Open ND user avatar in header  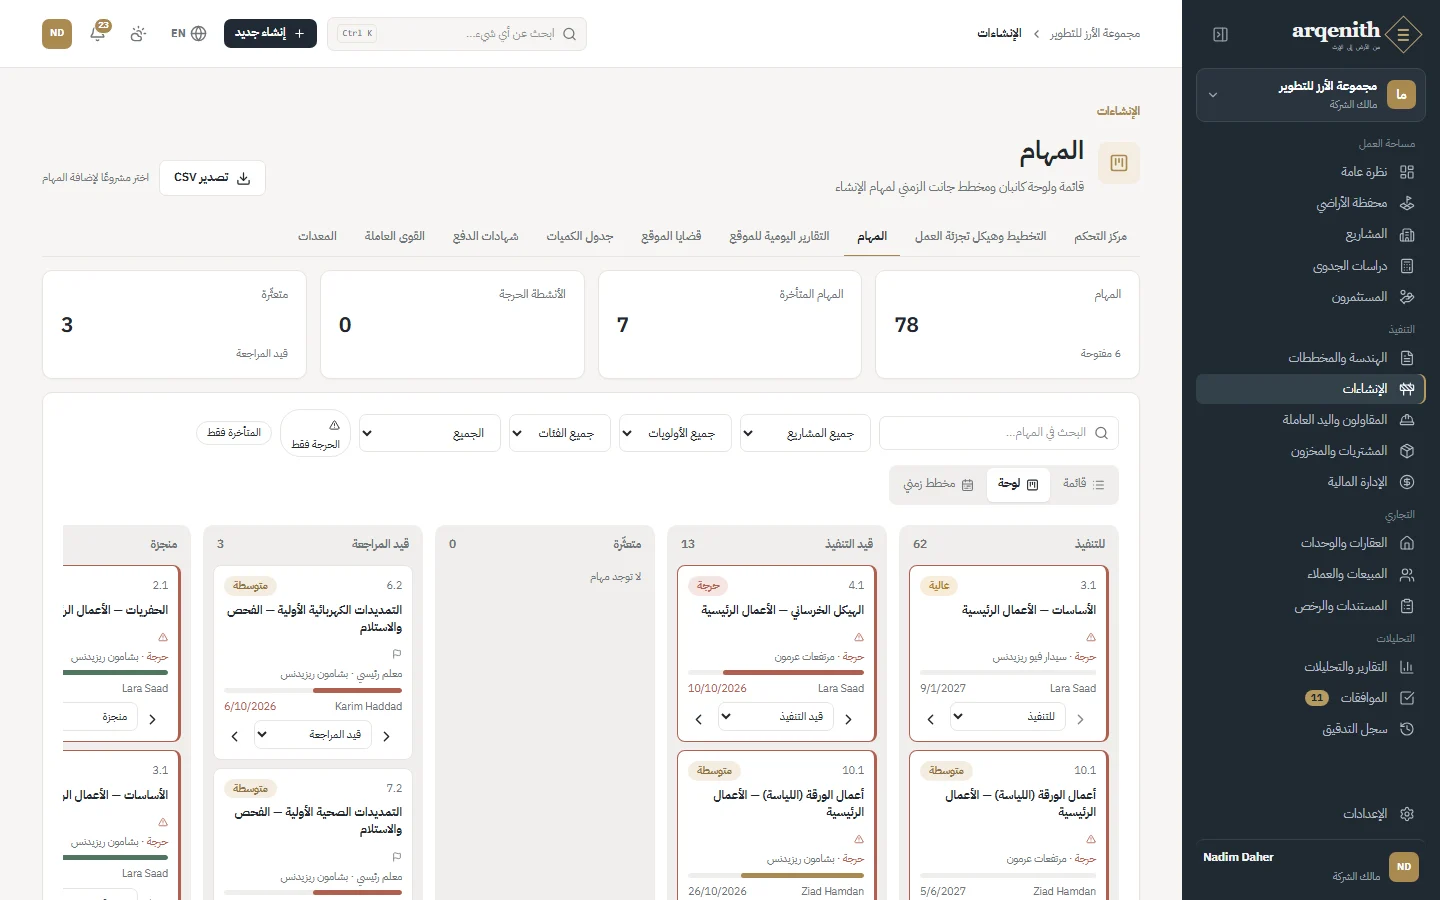(x=57, y=33)
